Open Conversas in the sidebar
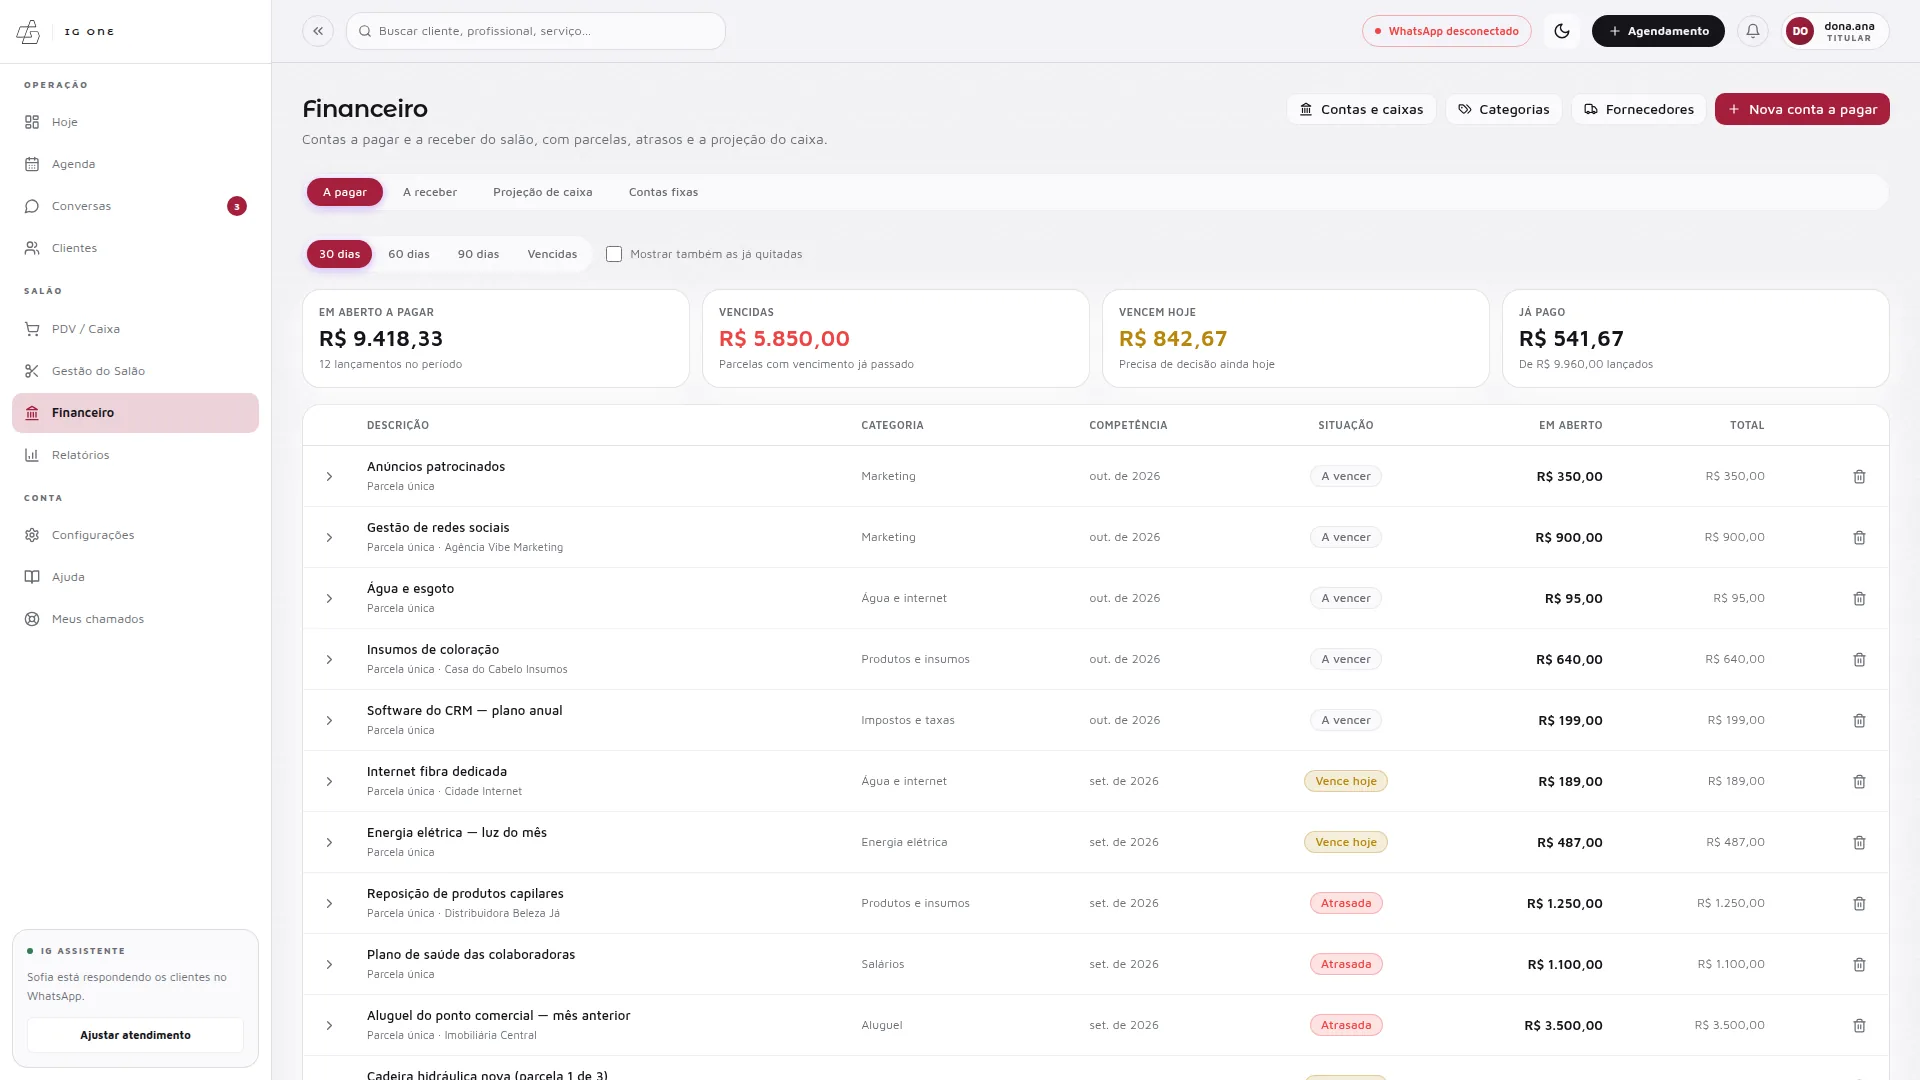 point(135,206)
